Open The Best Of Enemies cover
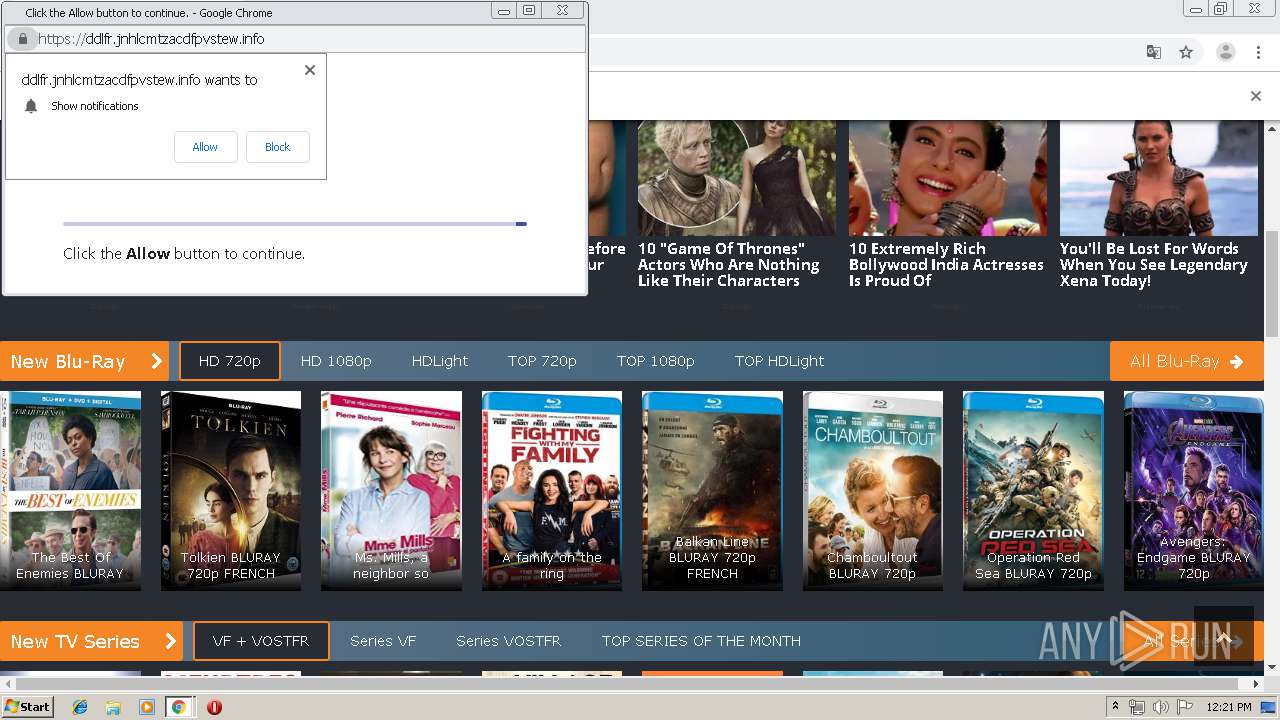1280x720 pixels. click(70, 490)
